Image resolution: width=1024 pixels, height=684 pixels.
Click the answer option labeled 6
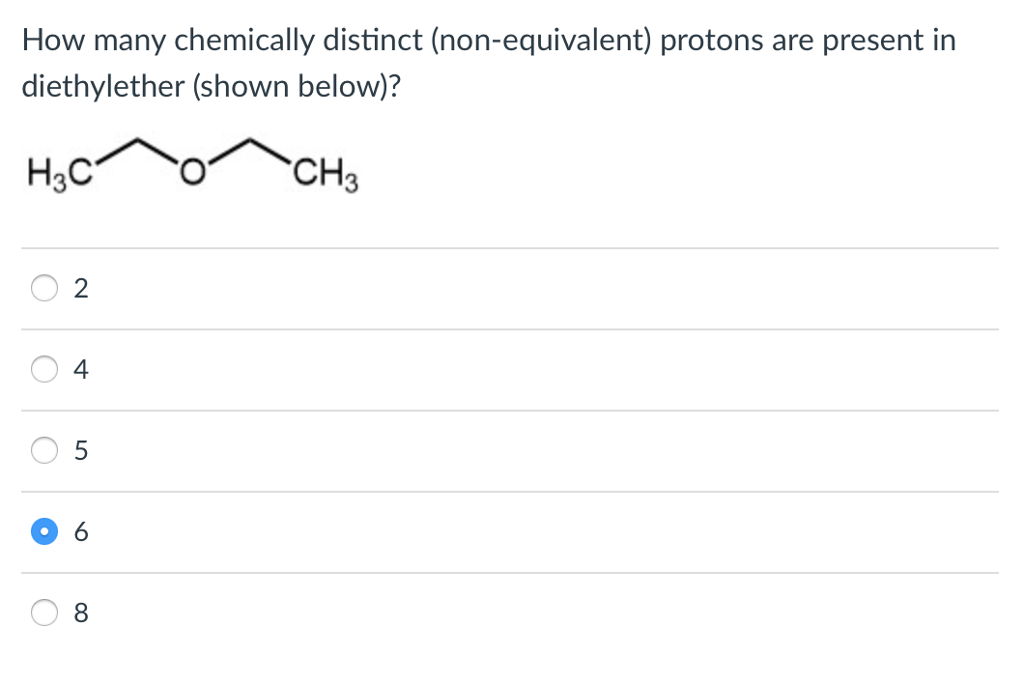81,532
